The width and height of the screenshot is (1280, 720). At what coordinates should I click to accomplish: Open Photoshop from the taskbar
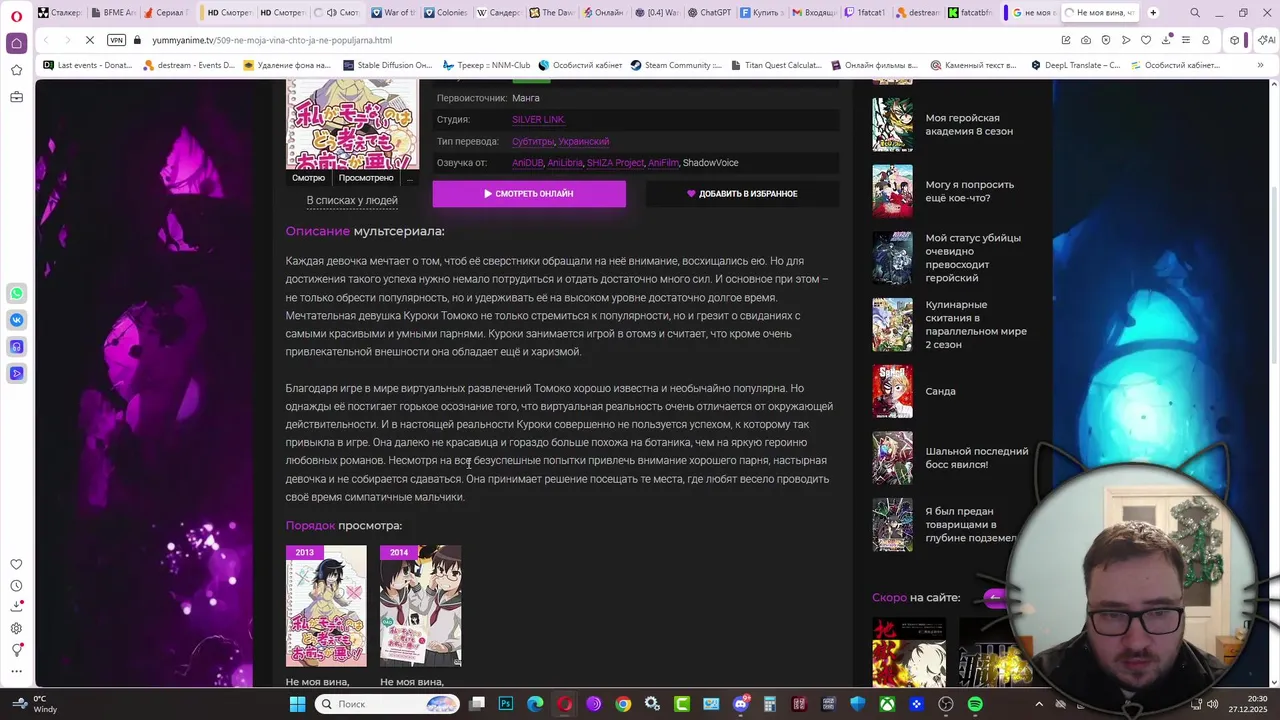coord(506,704)
